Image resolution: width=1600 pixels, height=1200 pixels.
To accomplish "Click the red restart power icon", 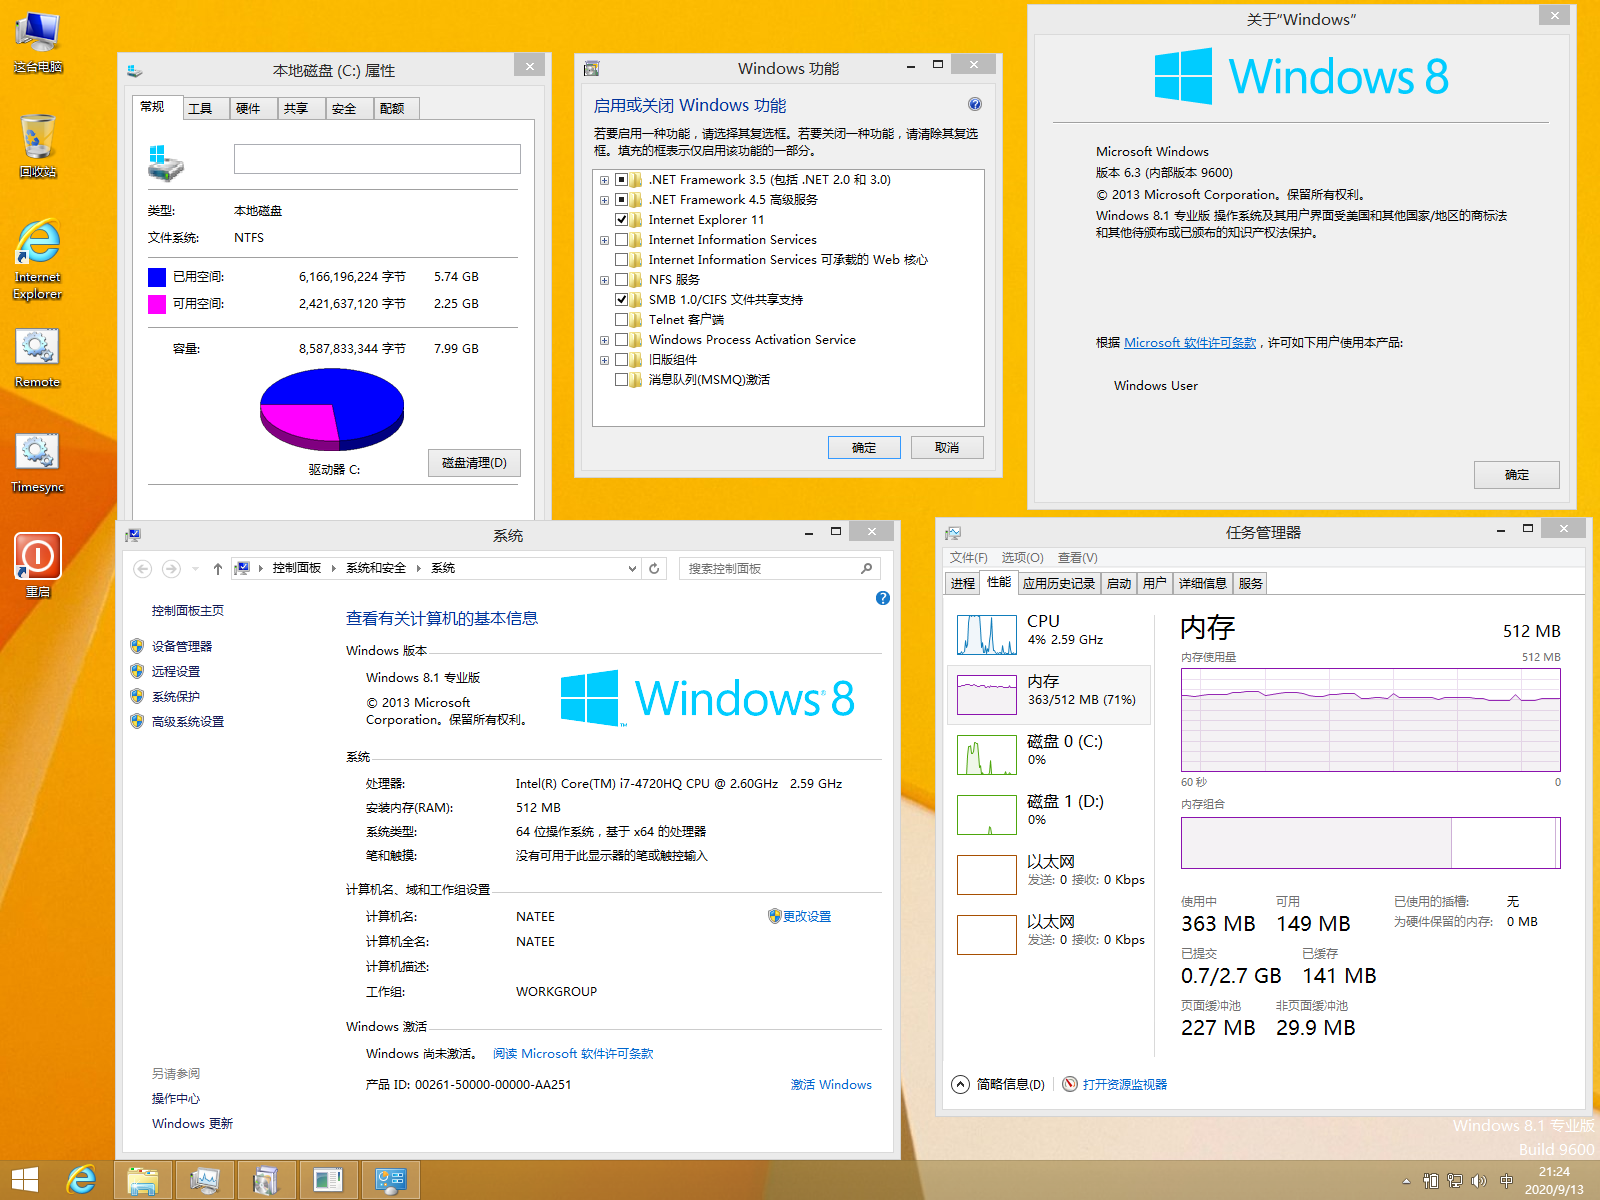I will pos(37,557).
